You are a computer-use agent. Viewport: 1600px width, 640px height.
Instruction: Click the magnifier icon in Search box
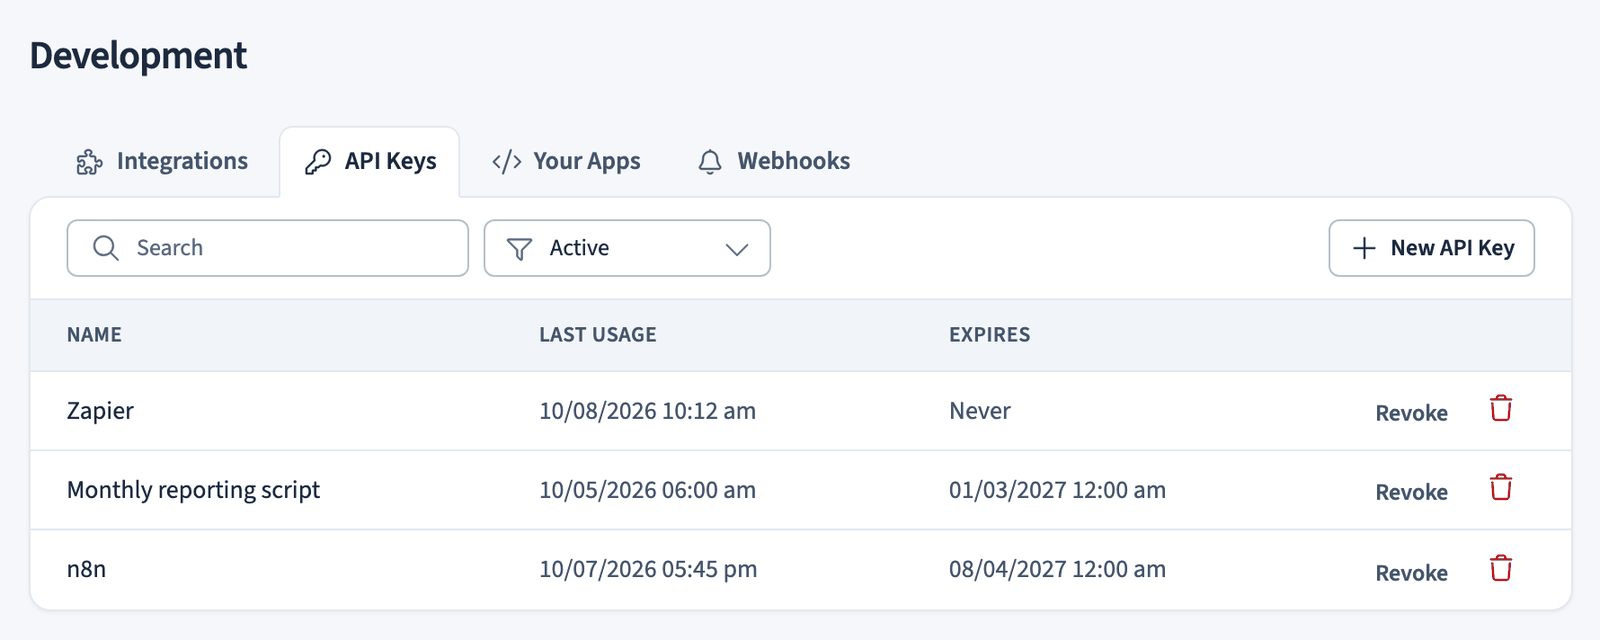coord(106,248)
